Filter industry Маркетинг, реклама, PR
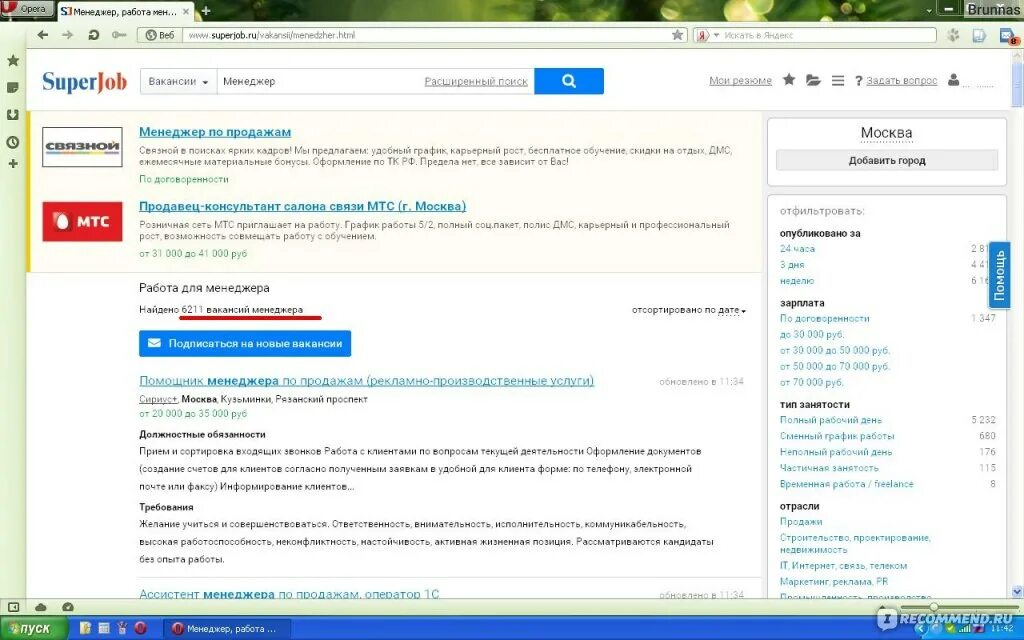The height and width of the screenshot is (640, 1024). 834,582
